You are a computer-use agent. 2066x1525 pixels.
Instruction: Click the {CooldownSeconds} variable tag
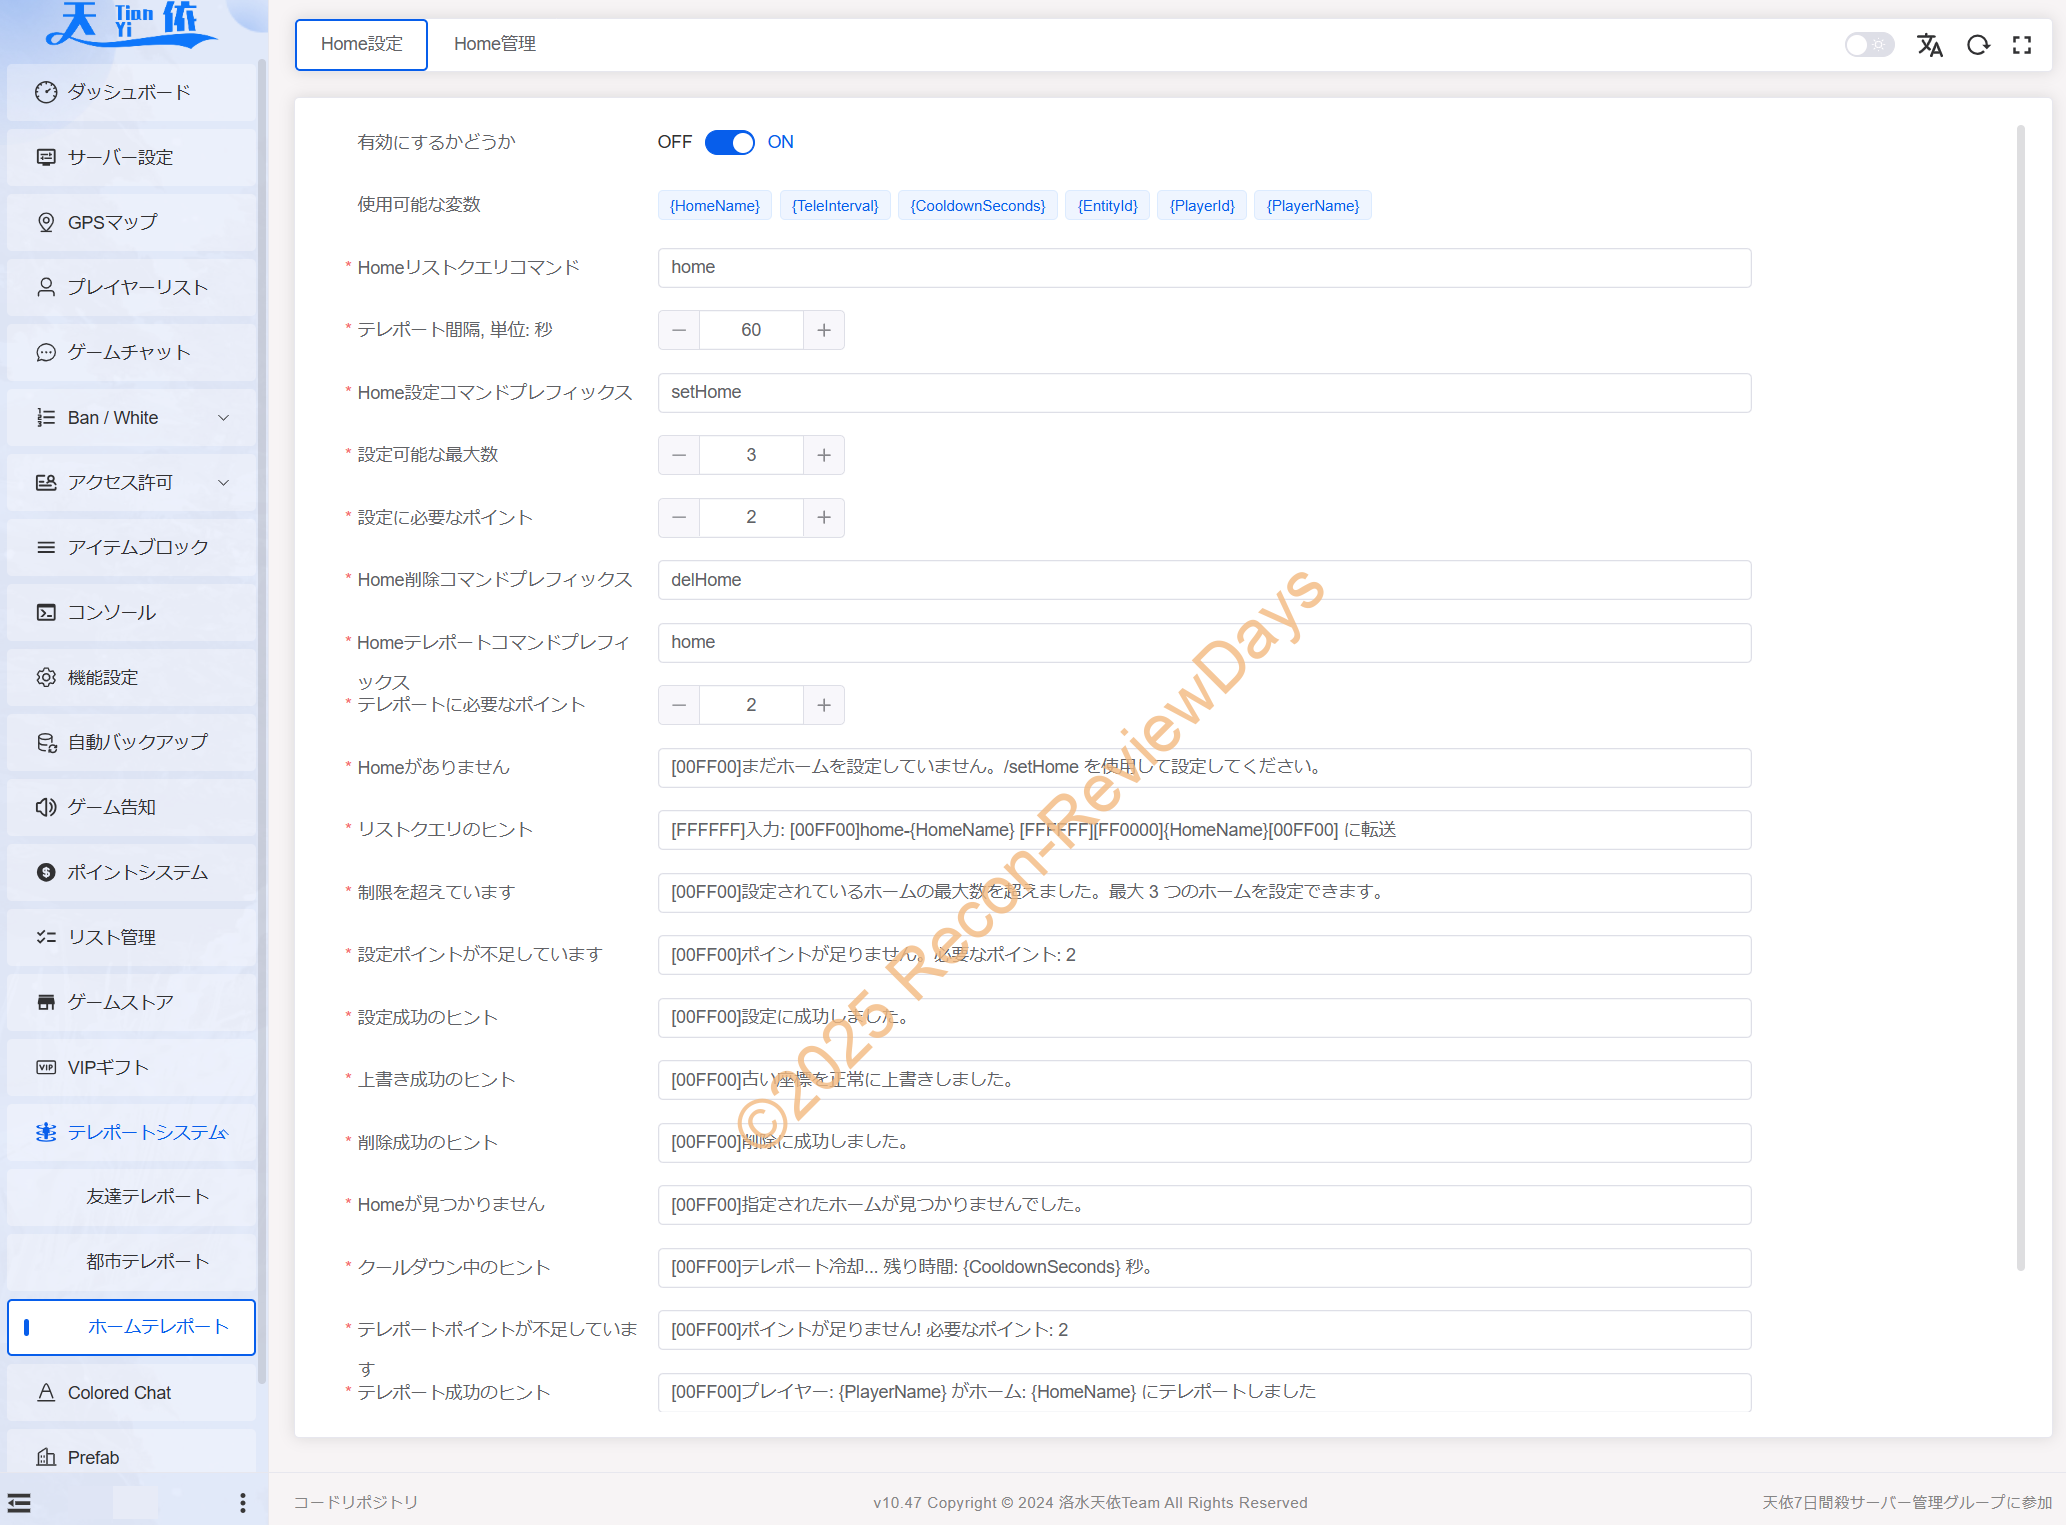pos(977,206)
